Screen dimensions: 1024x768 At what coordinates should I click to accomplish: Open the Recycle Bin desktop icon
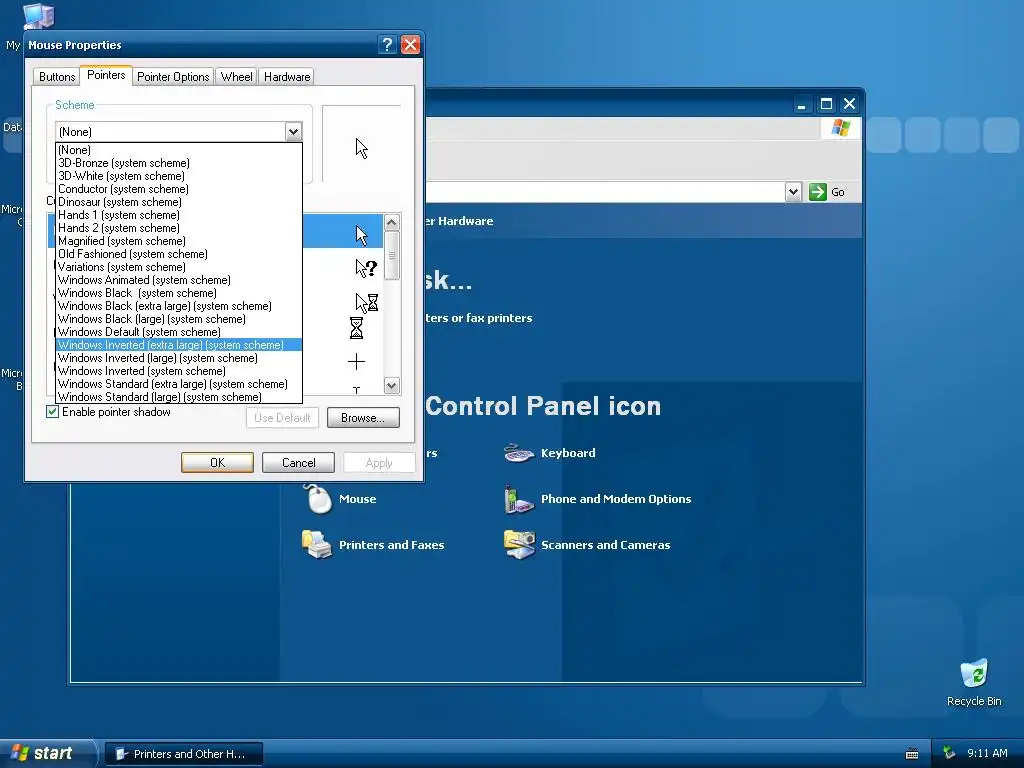[x=974, y=674]
